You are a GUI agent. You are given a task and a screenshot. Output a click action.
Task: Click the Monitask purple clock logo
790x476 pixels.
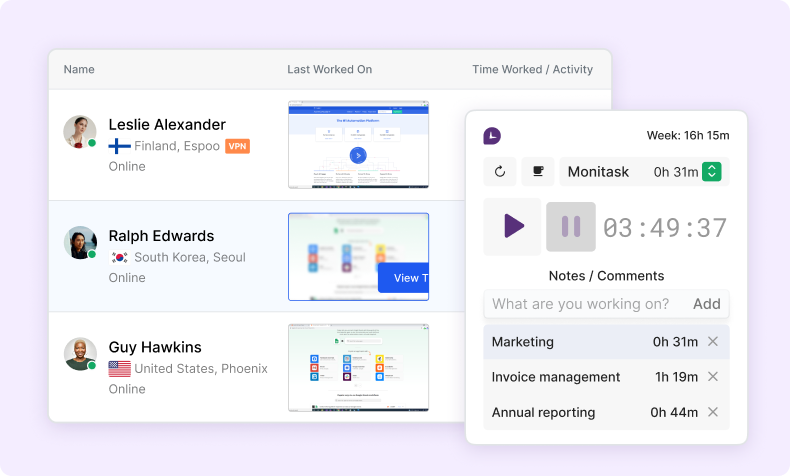coord(492,136)
